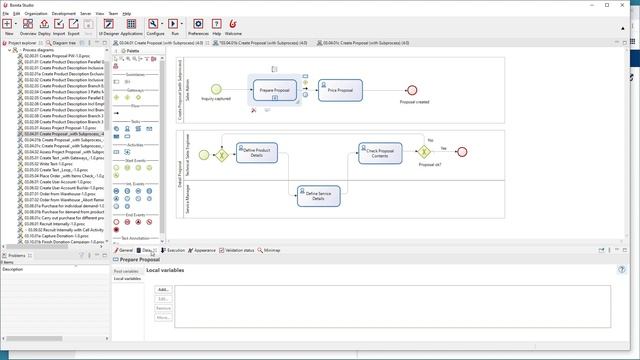Select 03.10.01a Capture Donation-1.0.proc
The width and height of the screenshot is (640, 360).
(53, 236)
